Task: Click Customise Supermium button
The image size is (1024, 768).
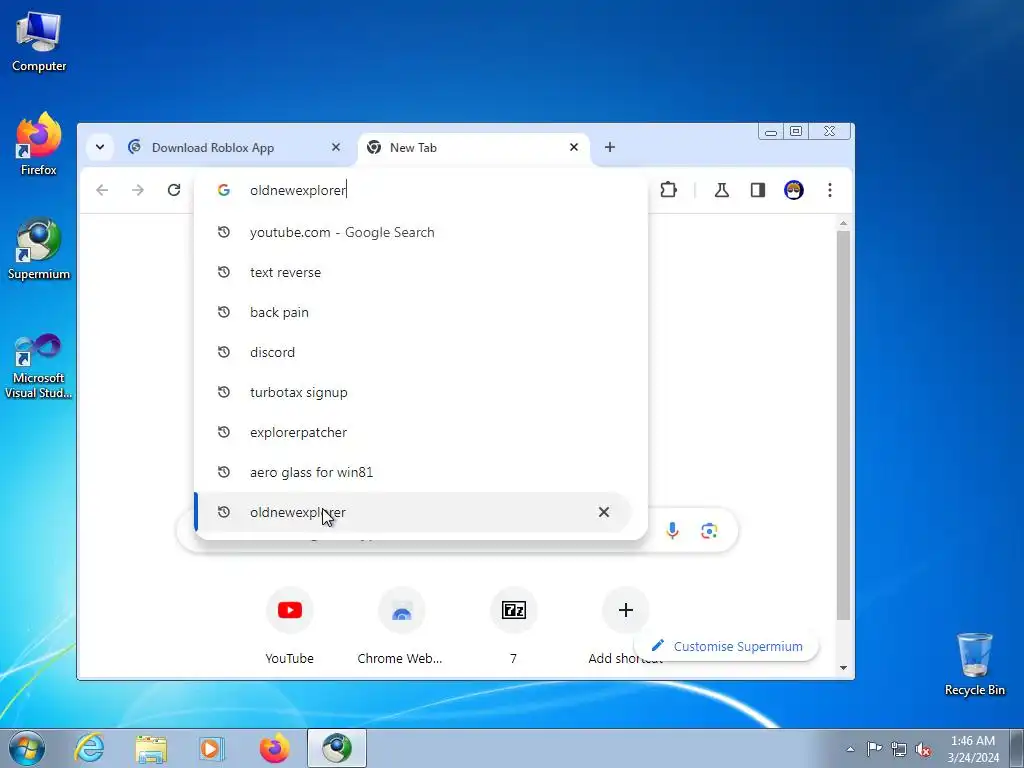Action: click(x=727, y=647)
